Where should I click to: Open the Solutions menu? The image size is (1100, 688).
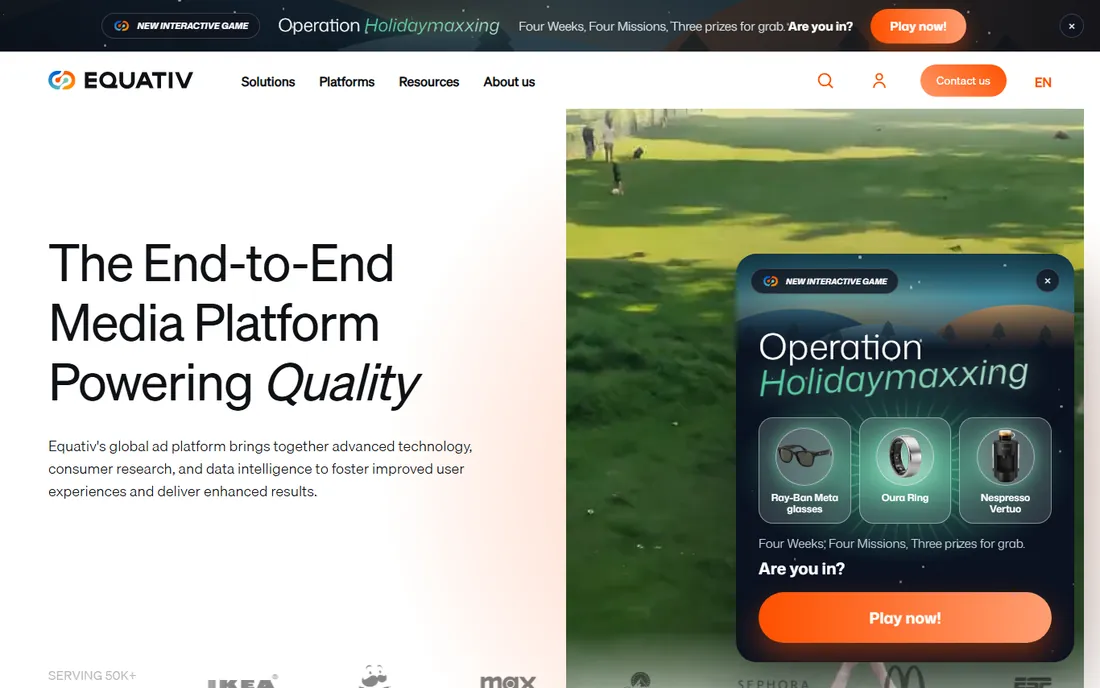tap(268, 82)
